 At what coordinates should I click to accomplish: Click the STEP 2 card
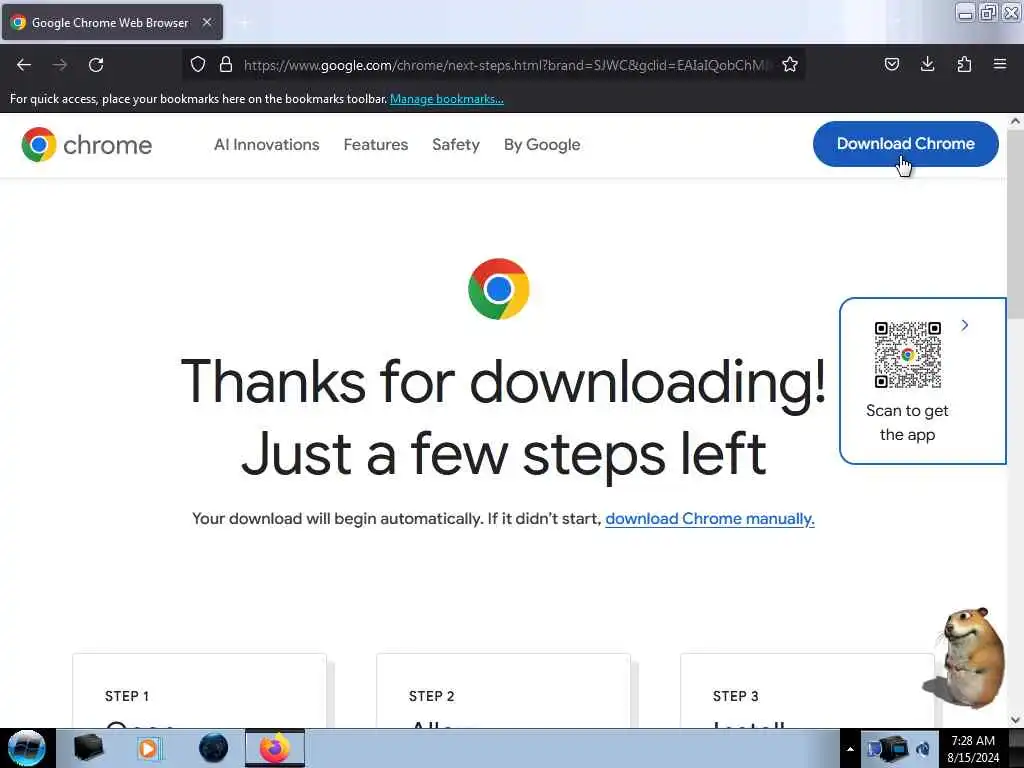(504, 691)
